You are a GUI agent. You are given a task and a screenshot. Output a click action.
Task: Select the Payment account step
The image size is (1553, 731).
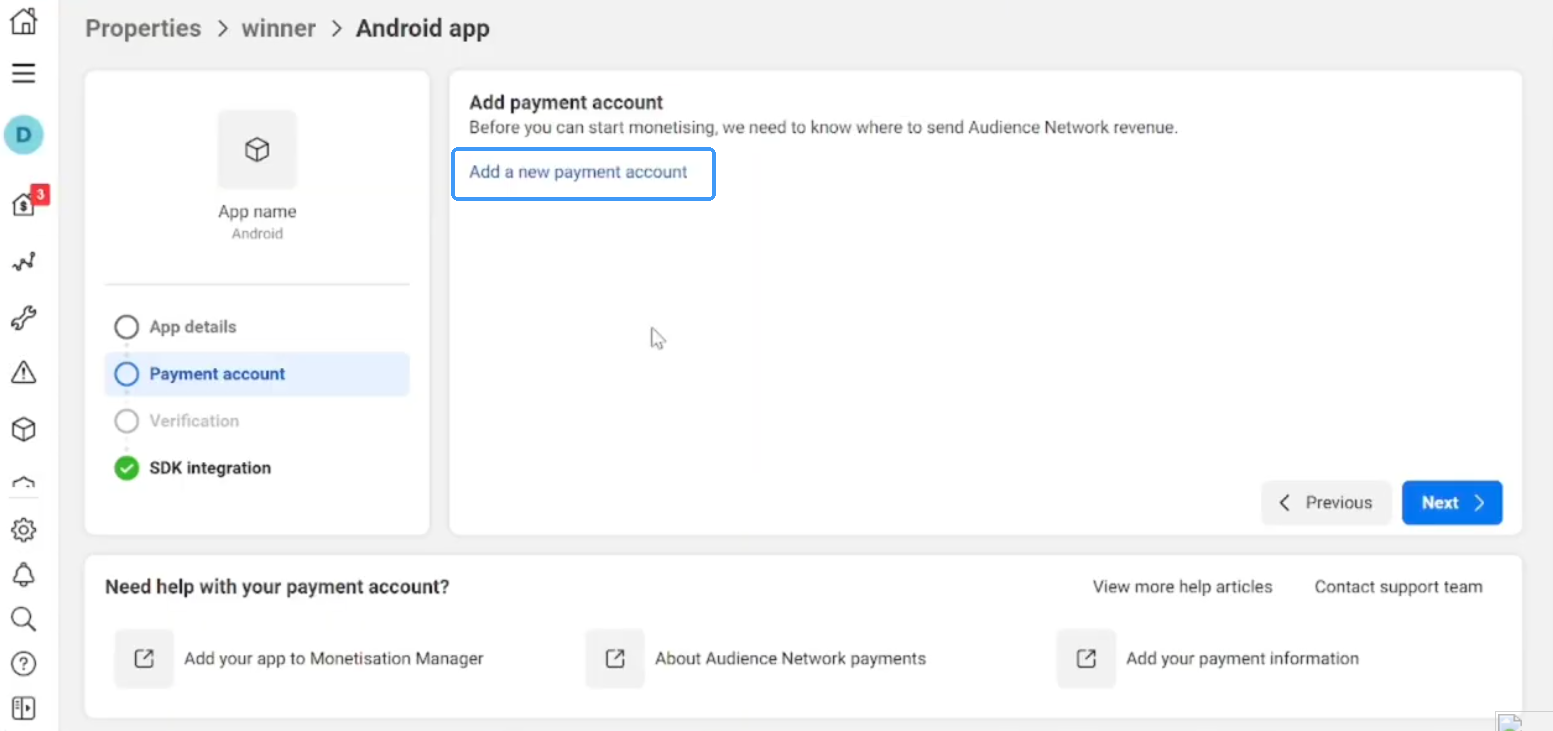(x=257, y=374)
